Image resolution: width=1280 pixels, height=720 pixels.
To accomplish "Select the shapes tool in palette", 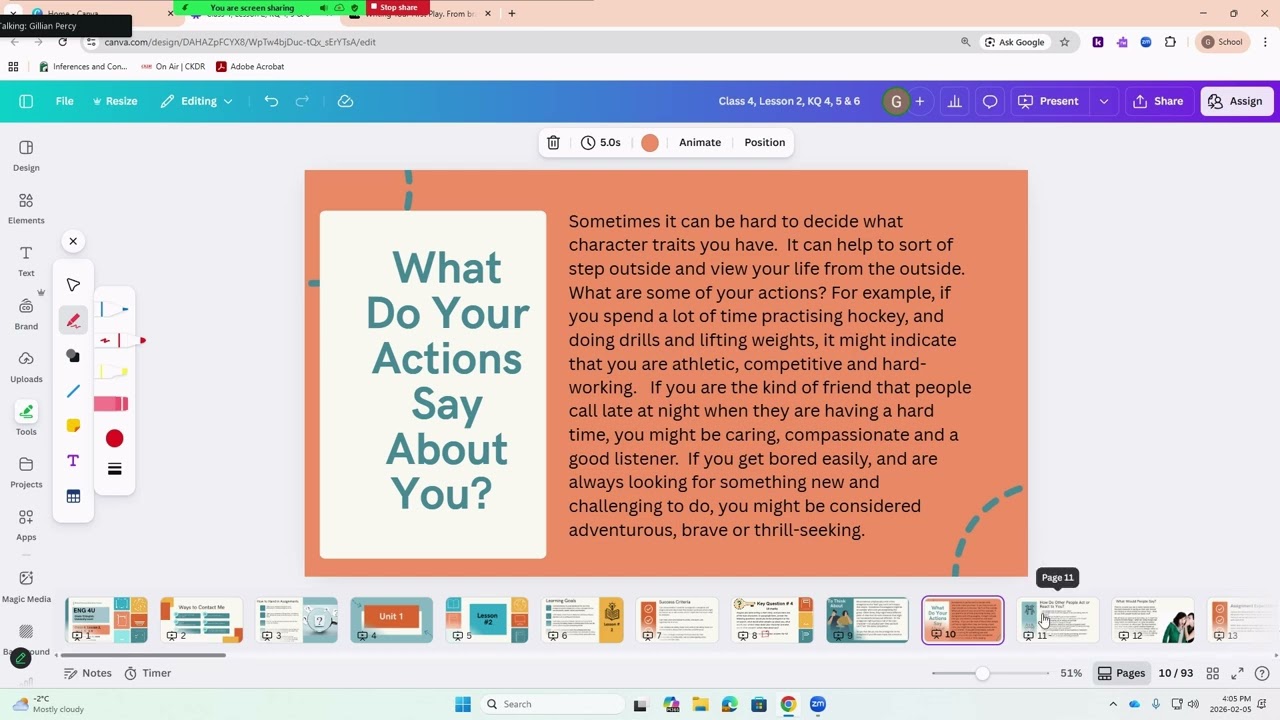I will coord(73,356).
